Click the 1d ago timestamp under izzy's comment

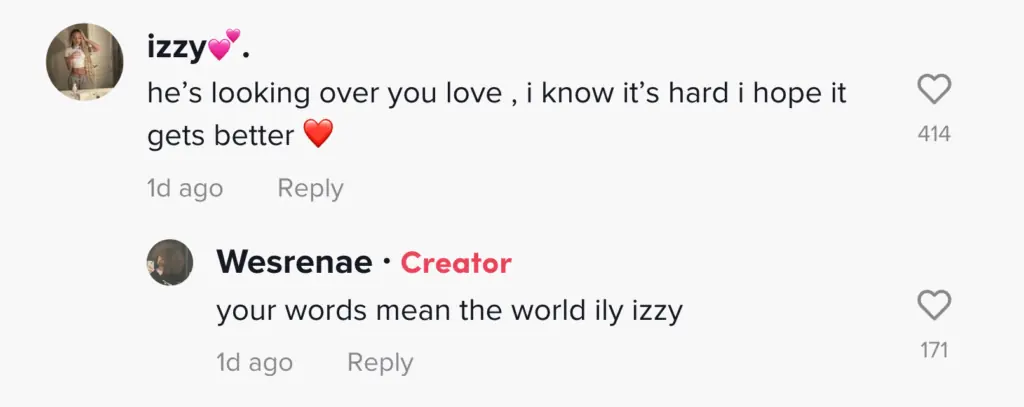[x=185, y=188]
